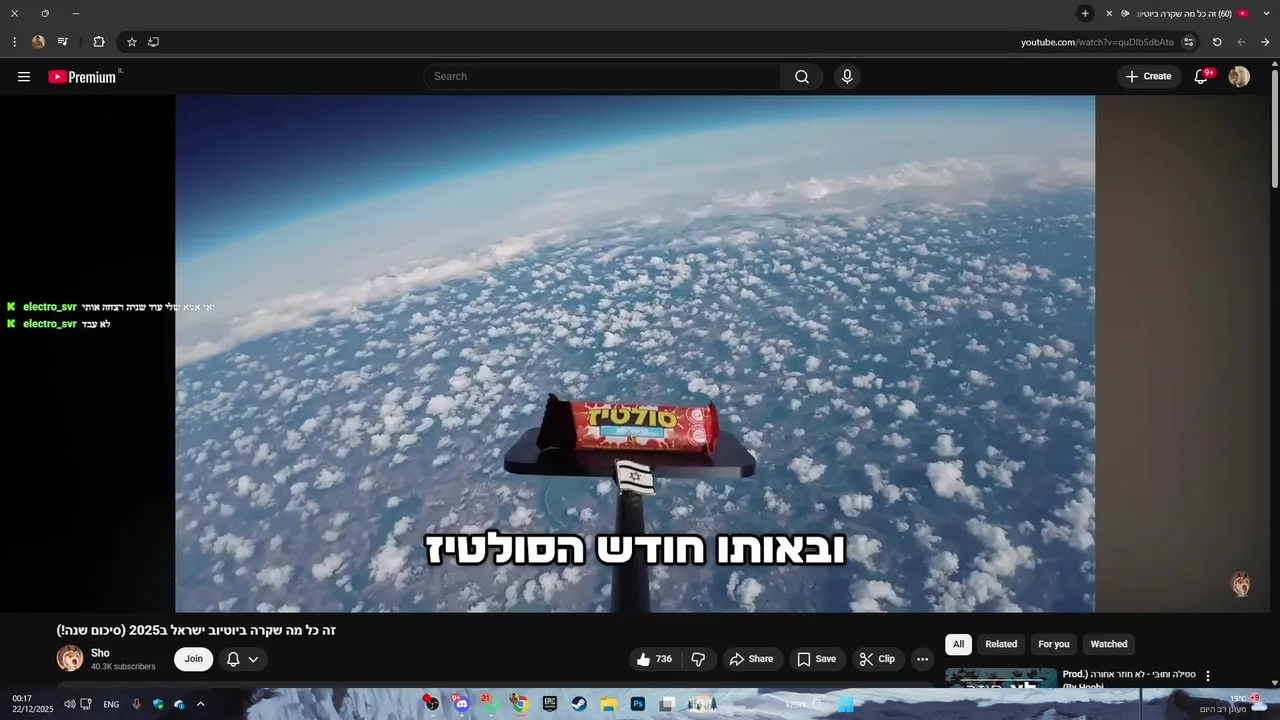Click the 736 like count
The width and height of the screenshot is (1280, 720).
pos(664,659)
